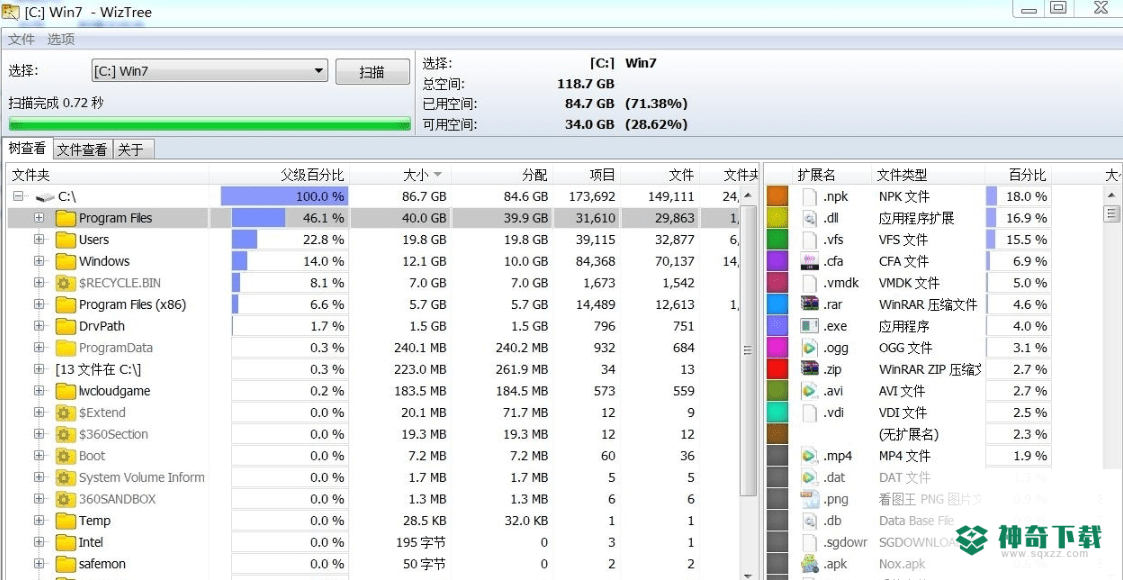
Task: Switch to the 树查看 tab
Action: [x=27, y=149]
